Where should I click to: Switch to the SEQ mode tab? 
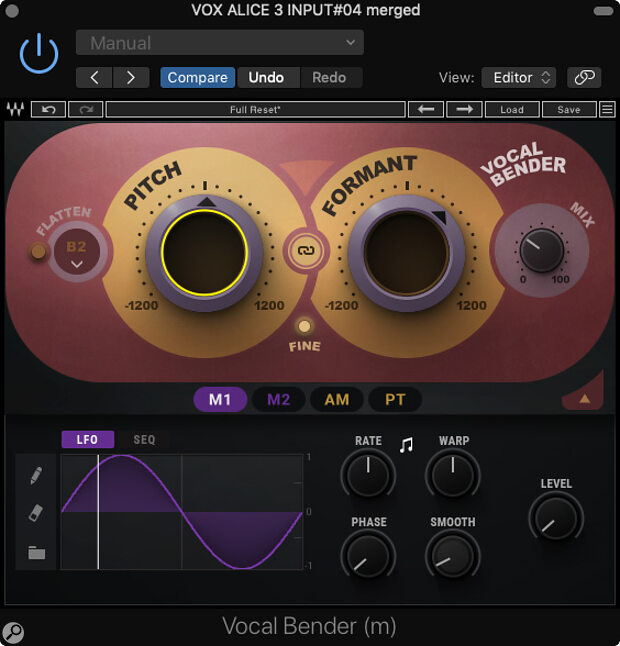pyautogui.click(x=144, y=440)
